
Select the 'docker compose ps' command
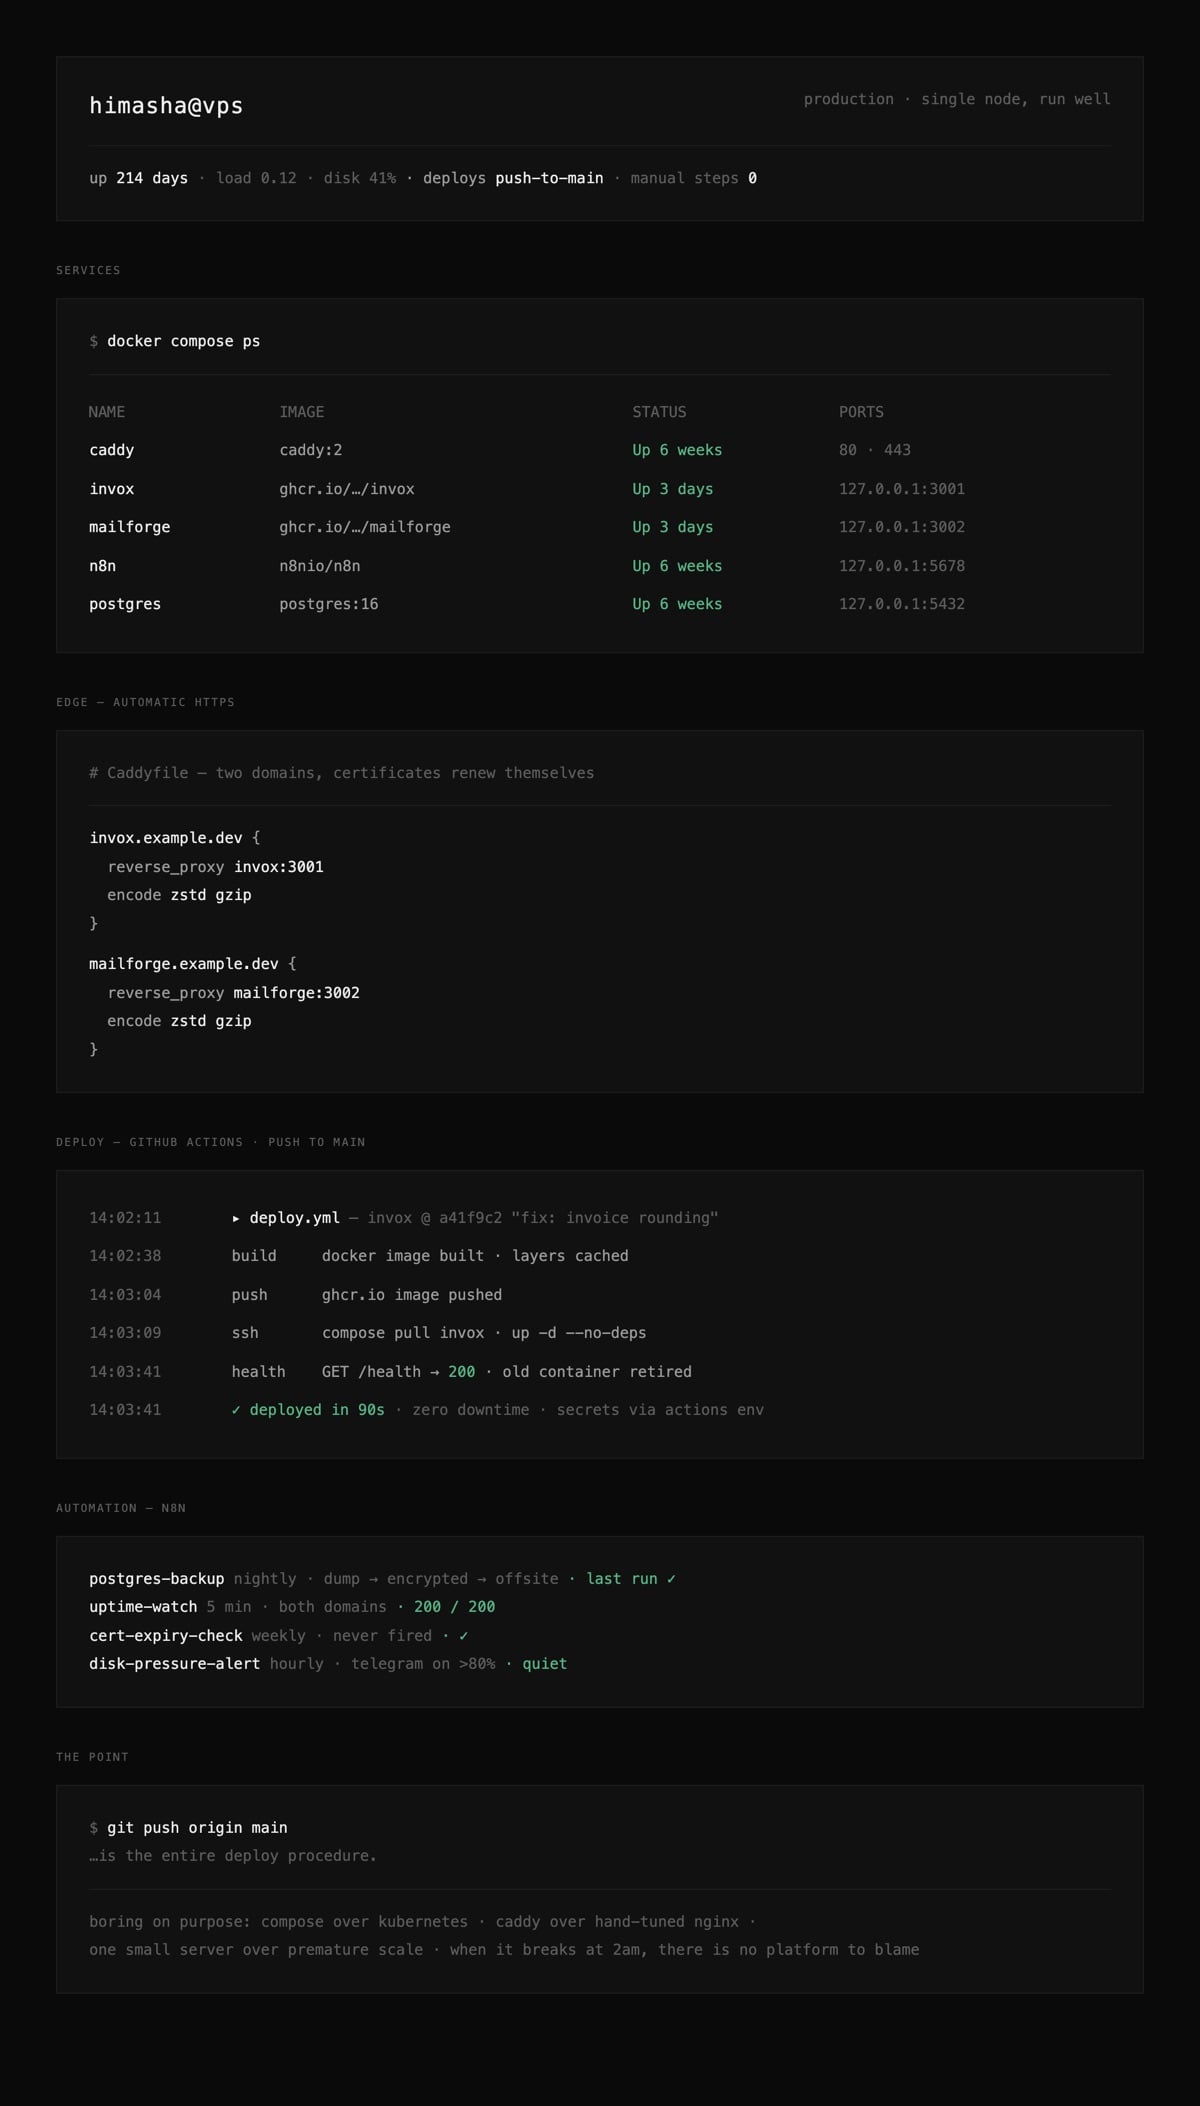pos(183,341)
